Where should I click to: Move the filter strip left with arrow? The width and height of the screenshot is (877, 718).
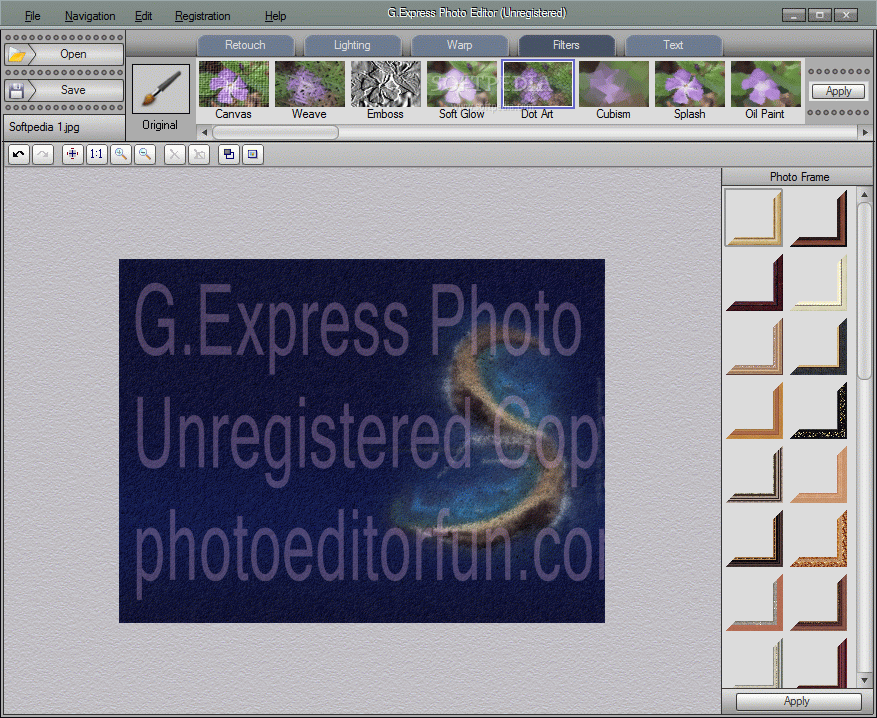coord(204,133)
